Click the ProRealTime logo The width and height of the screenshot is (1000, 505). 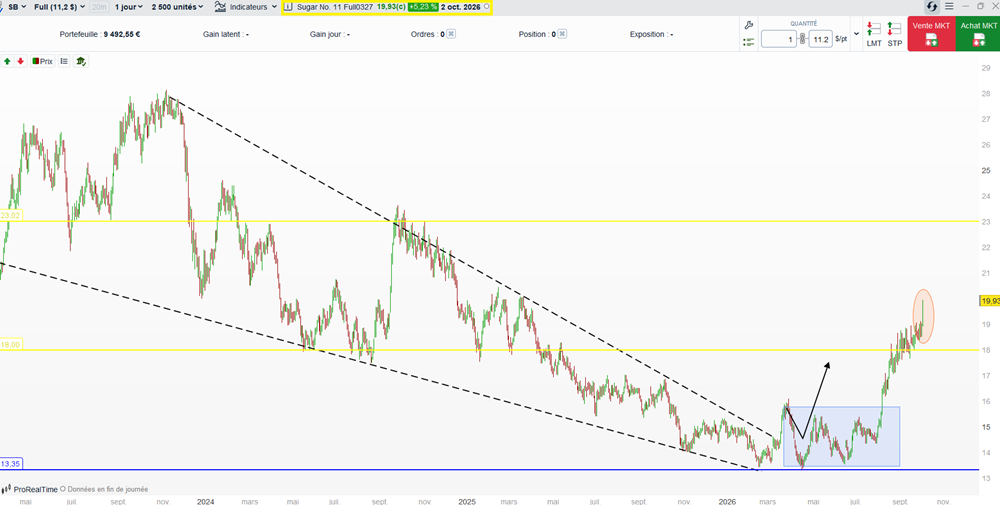(29, 489)
